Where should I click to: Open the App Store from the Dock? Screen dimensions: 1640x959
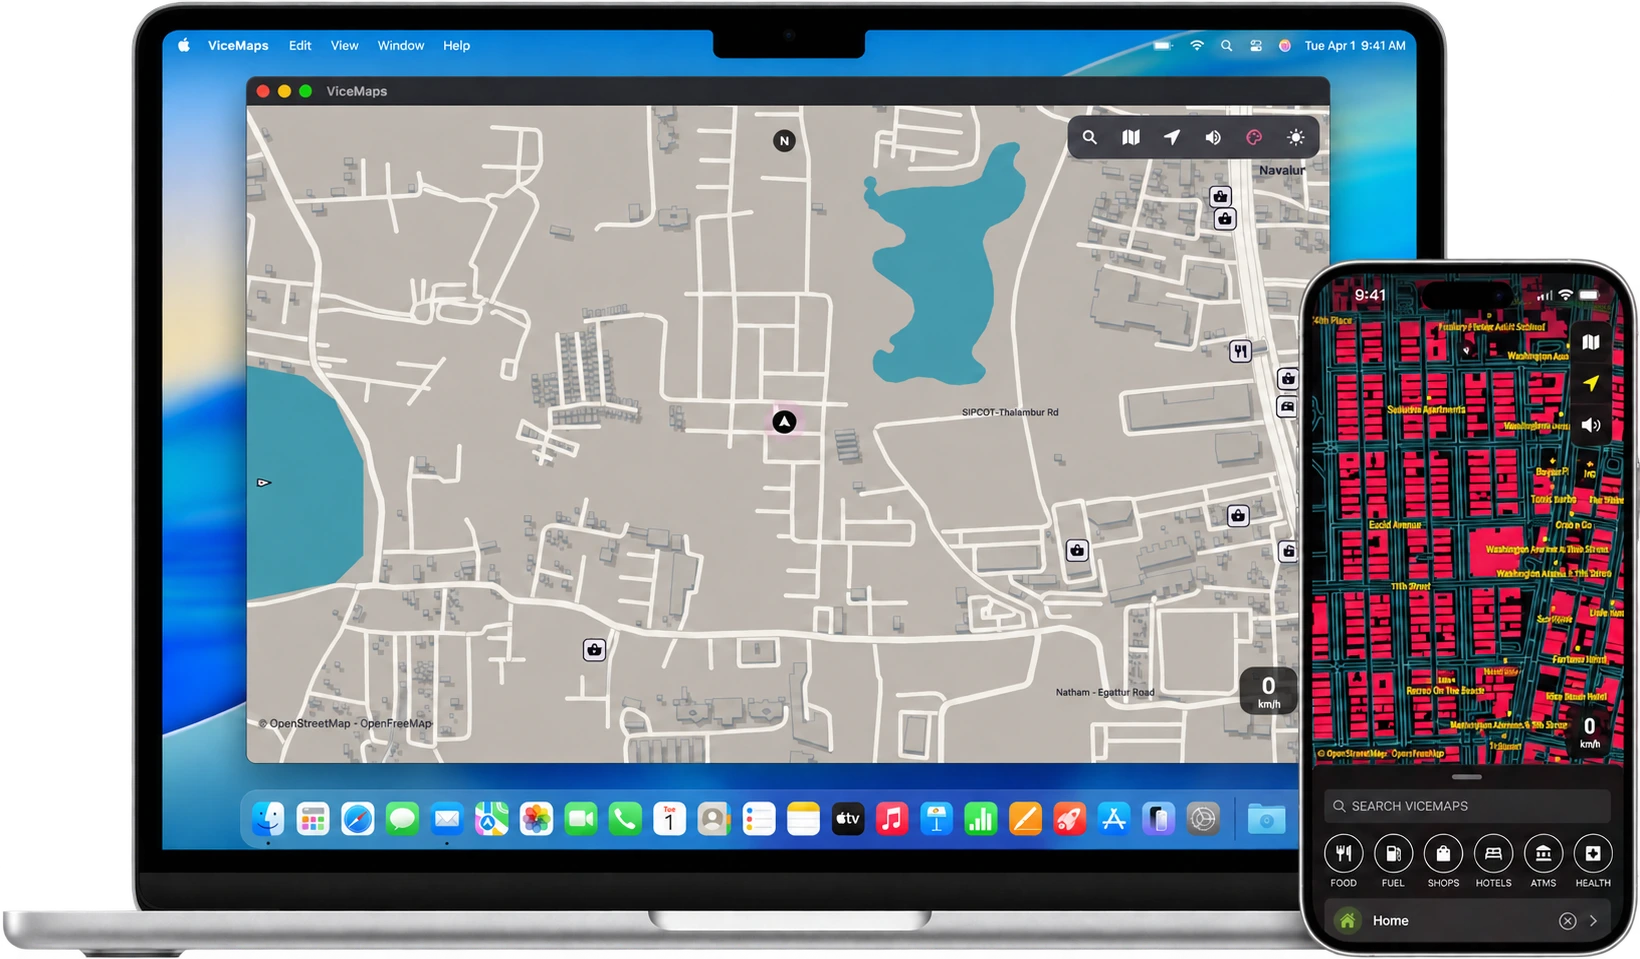tap(1114, 820)
